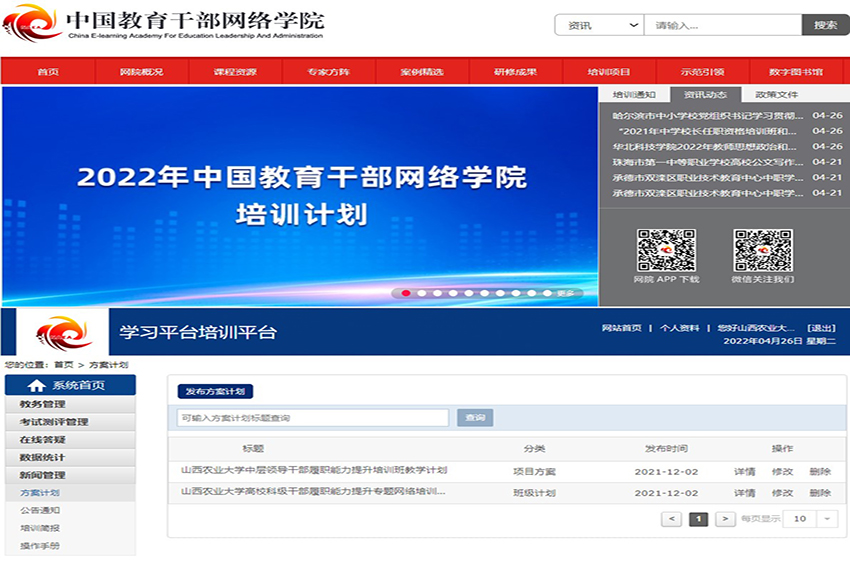
Task: Collapse the 新闻管理 sidebar section
Action: click(x=70, y=475)
